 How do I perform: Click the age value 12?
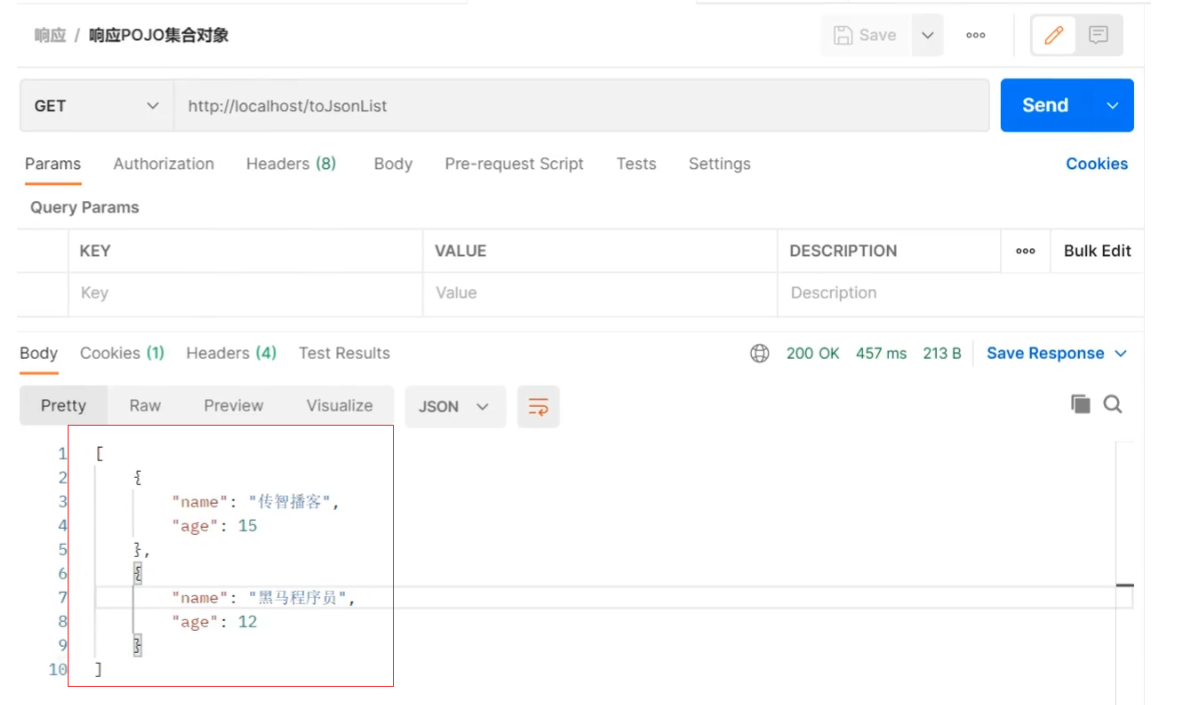tap(248, 622)
